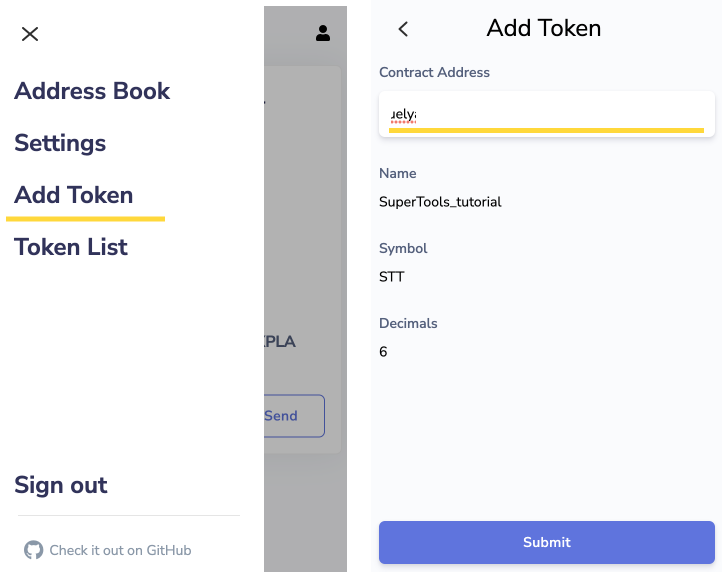Click the decimals value 6
This screenshot has height=572, width=722.
383,352
